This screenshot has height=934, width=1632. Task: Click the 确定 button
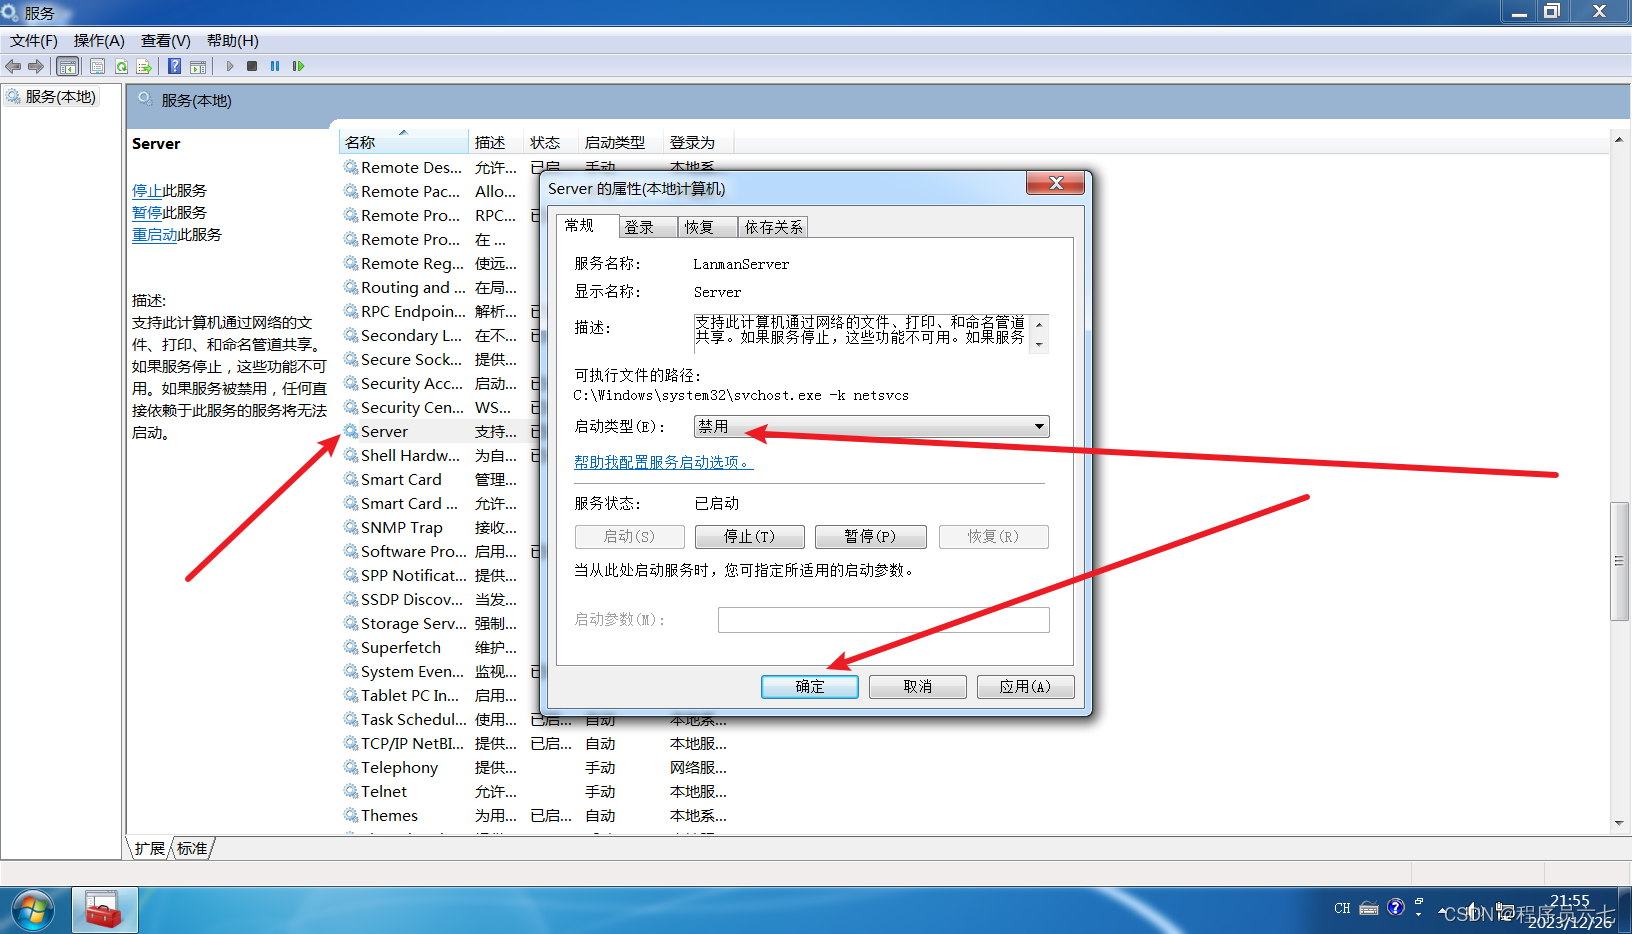click(x=810, y=687)
